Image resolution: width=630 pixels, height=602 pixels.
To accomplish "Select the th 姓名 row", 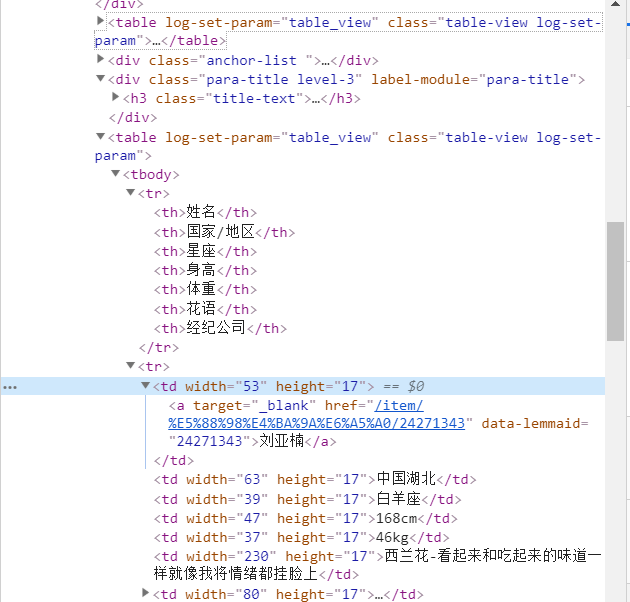I will (x=205, y=212).
